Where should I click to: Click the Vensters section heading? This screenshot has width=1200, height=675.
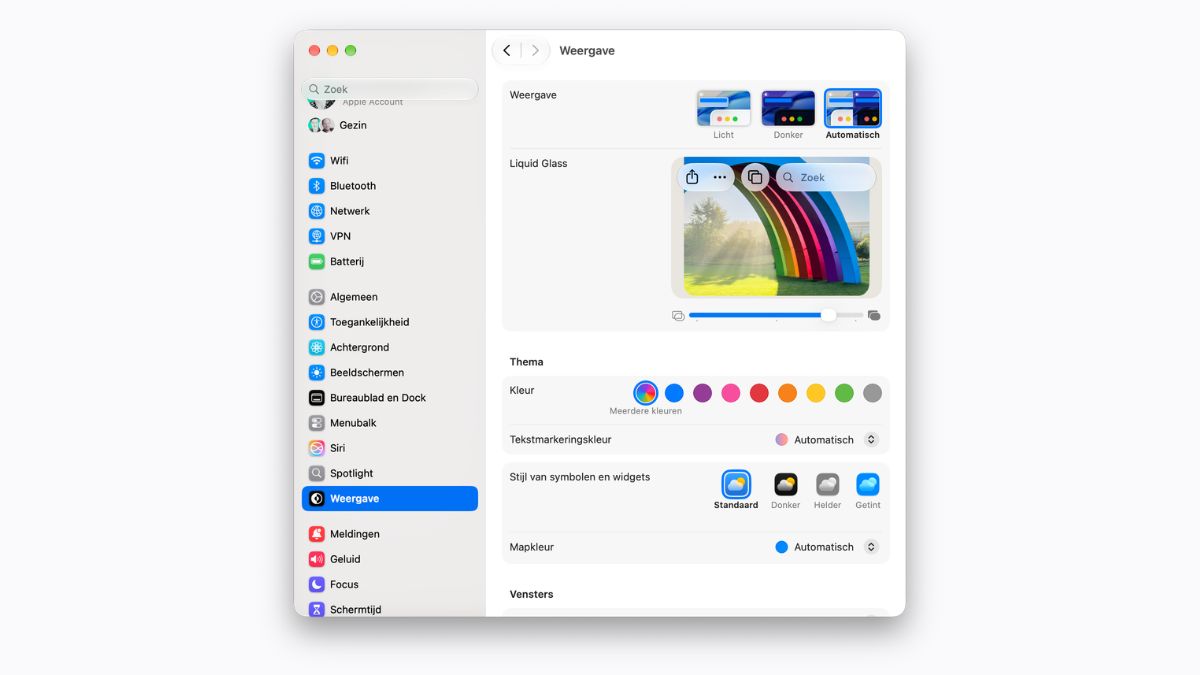531,594
